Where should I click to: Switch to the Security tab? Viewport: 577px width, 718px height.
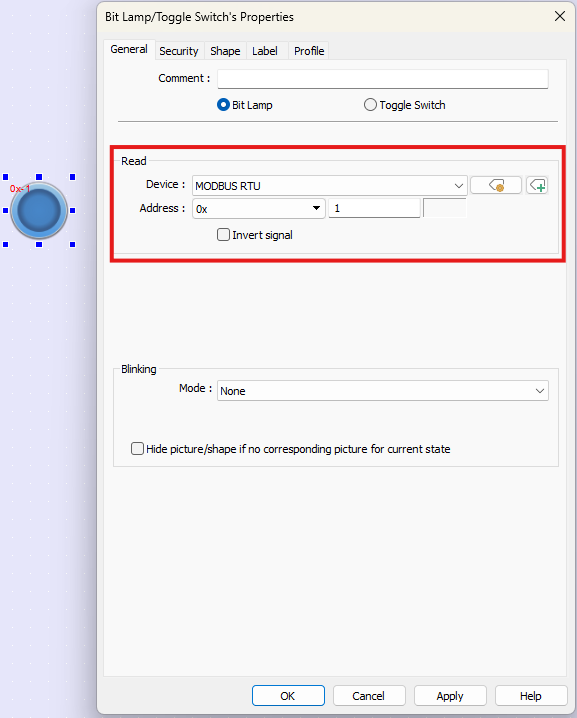click(179, 51)
